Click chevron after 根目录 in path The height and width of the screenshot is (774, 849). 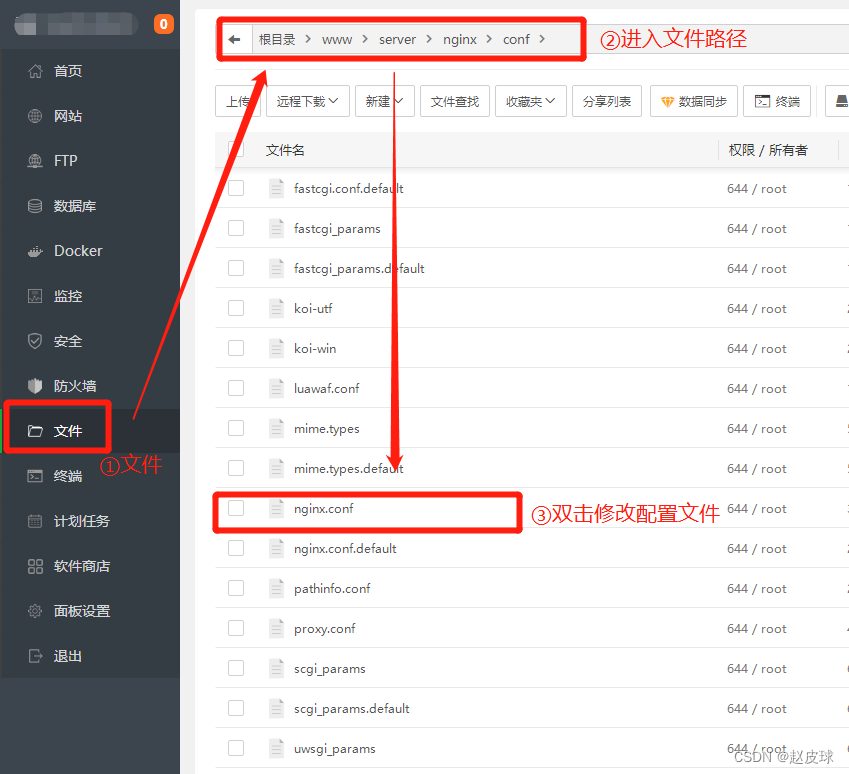(308, 39)
